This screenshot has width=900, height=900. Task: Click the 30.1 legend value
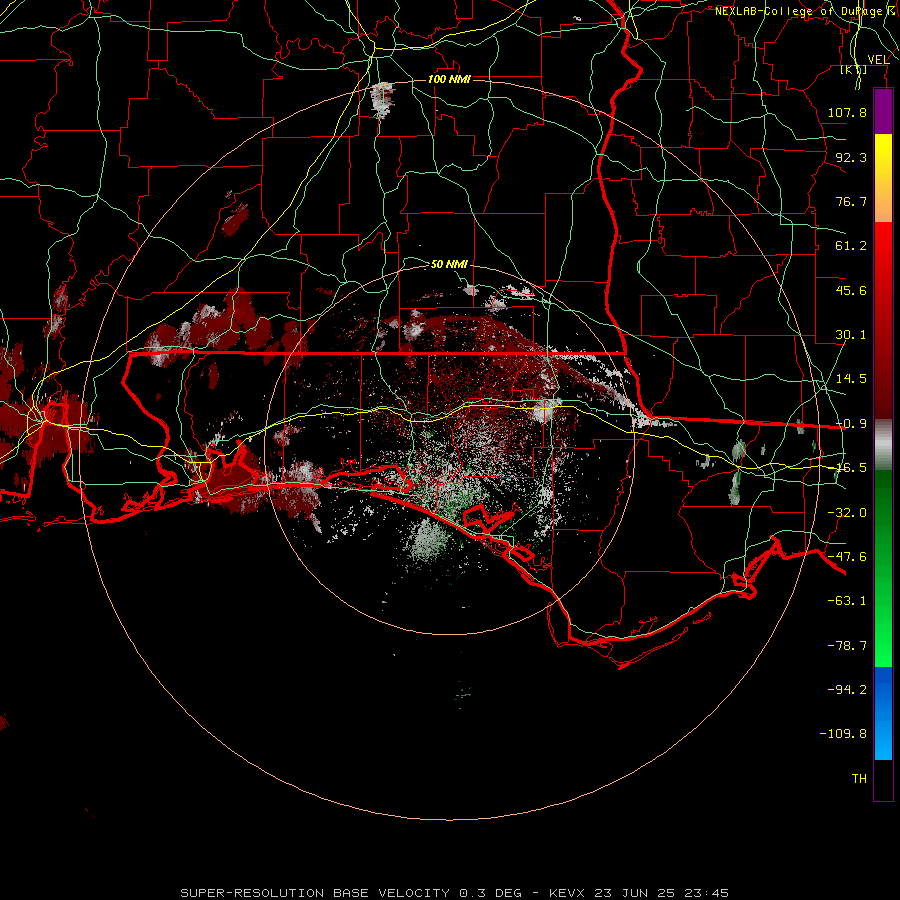(851, 335)
